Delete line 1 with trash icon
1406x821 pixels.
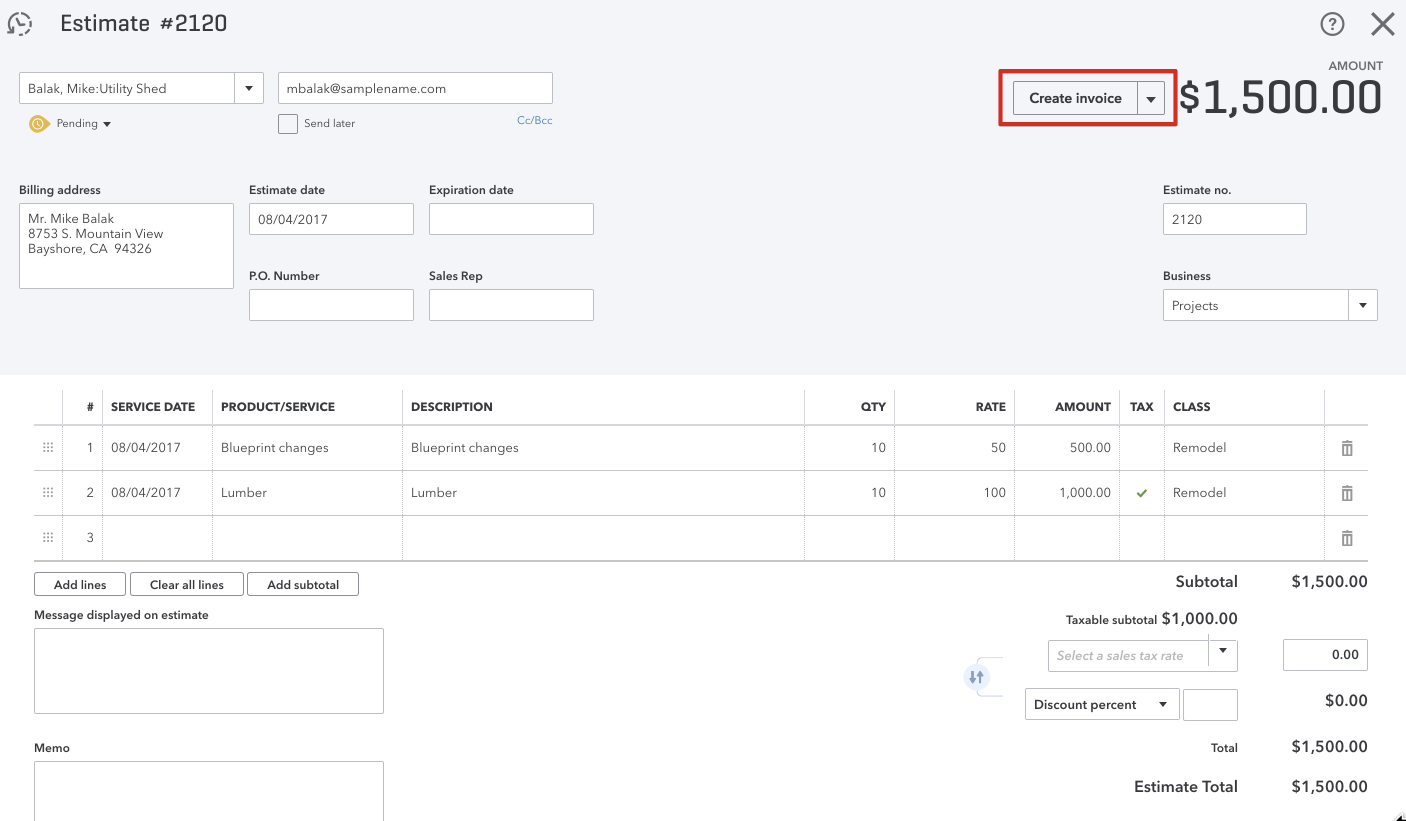[1346, 448]
